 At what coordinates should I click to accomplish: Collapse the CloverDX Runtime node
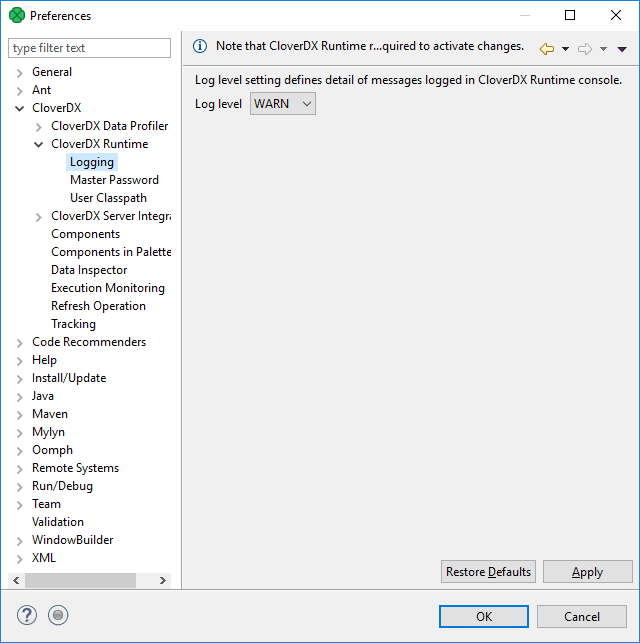39,145
